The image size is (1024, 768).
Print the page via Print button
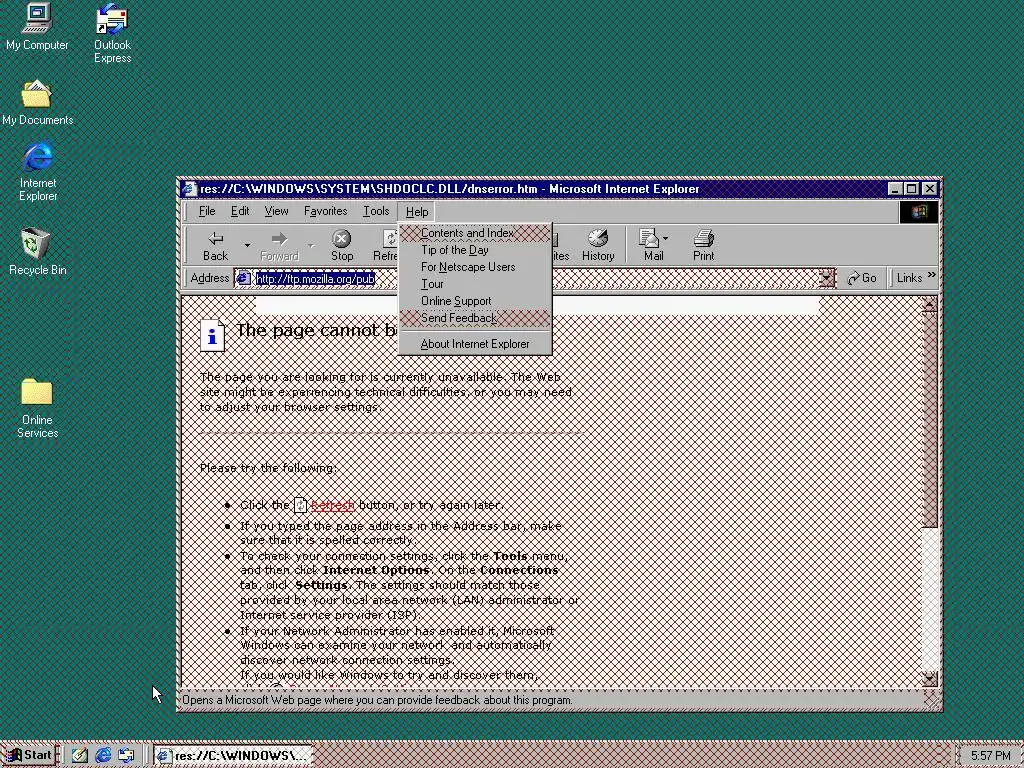pyautogui.click(x=703, y=246)
